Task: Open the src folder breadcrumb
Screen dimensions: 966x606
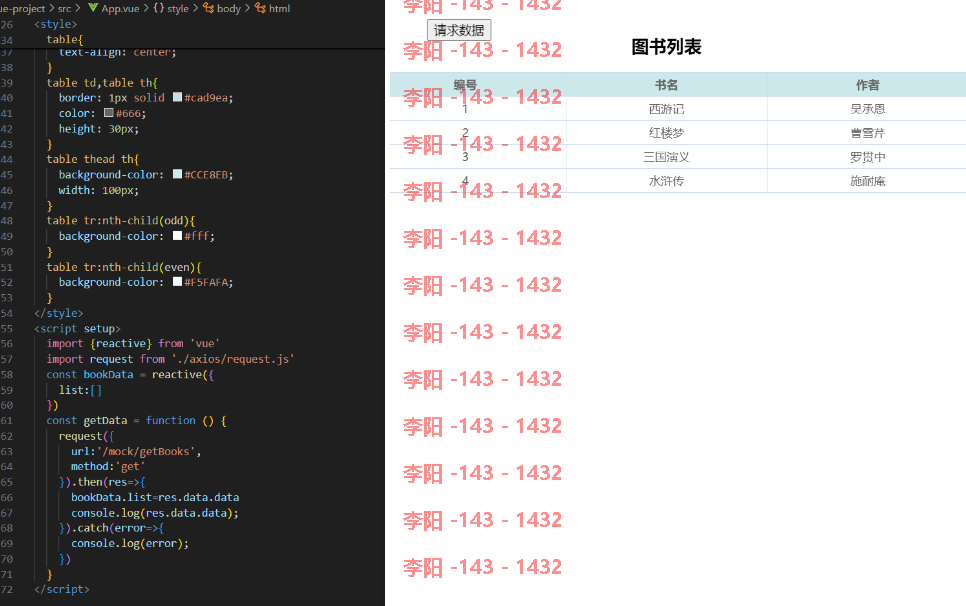Action: coord(64,9)
